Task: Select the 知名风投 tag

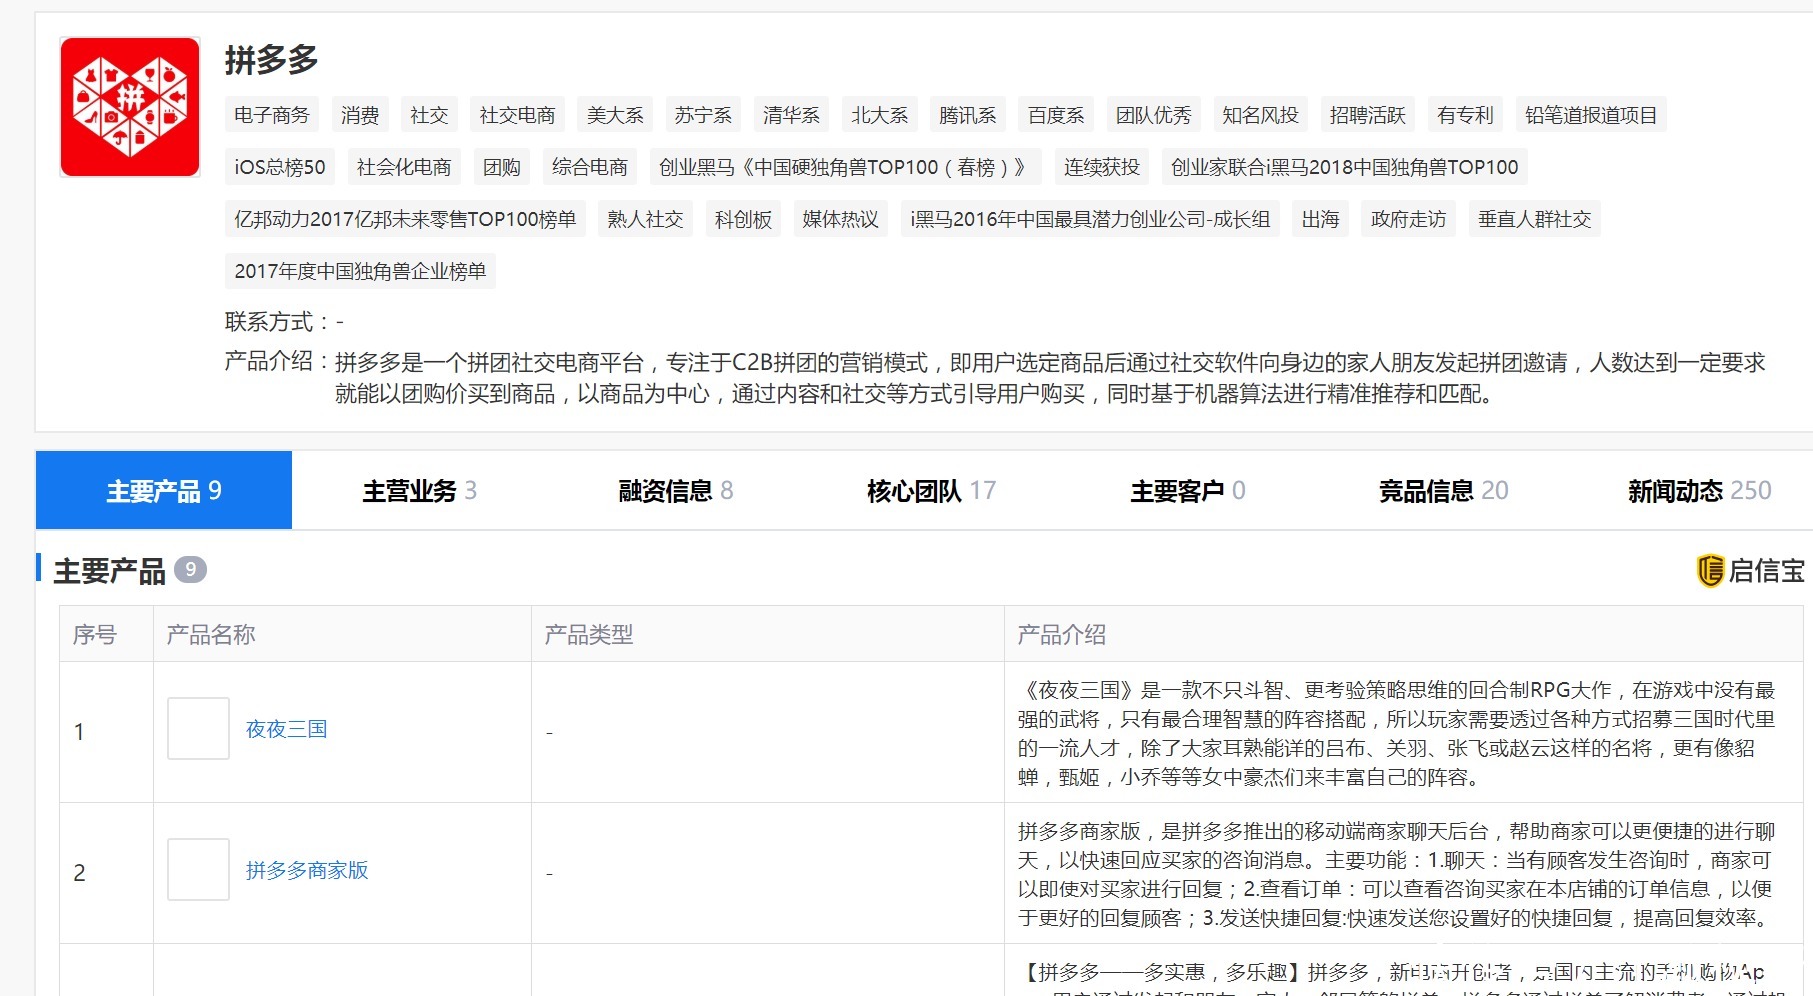Action: [x=1260, y=115]
